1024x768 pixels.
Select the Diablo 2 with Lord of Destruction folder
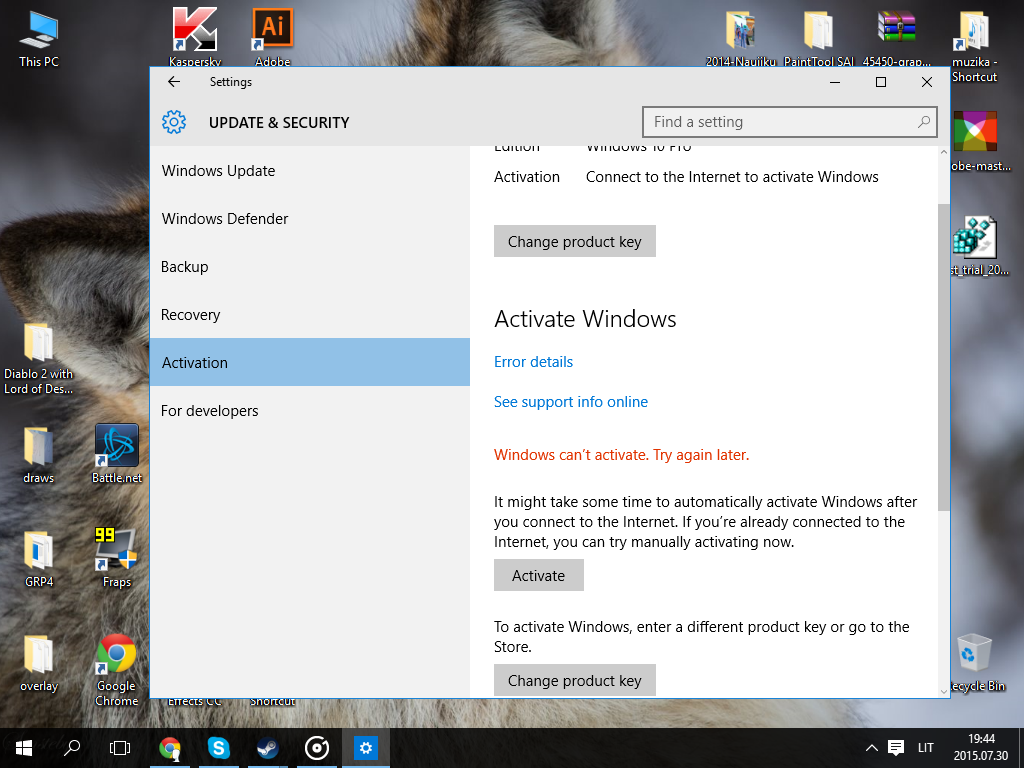[x=39, y=358]
